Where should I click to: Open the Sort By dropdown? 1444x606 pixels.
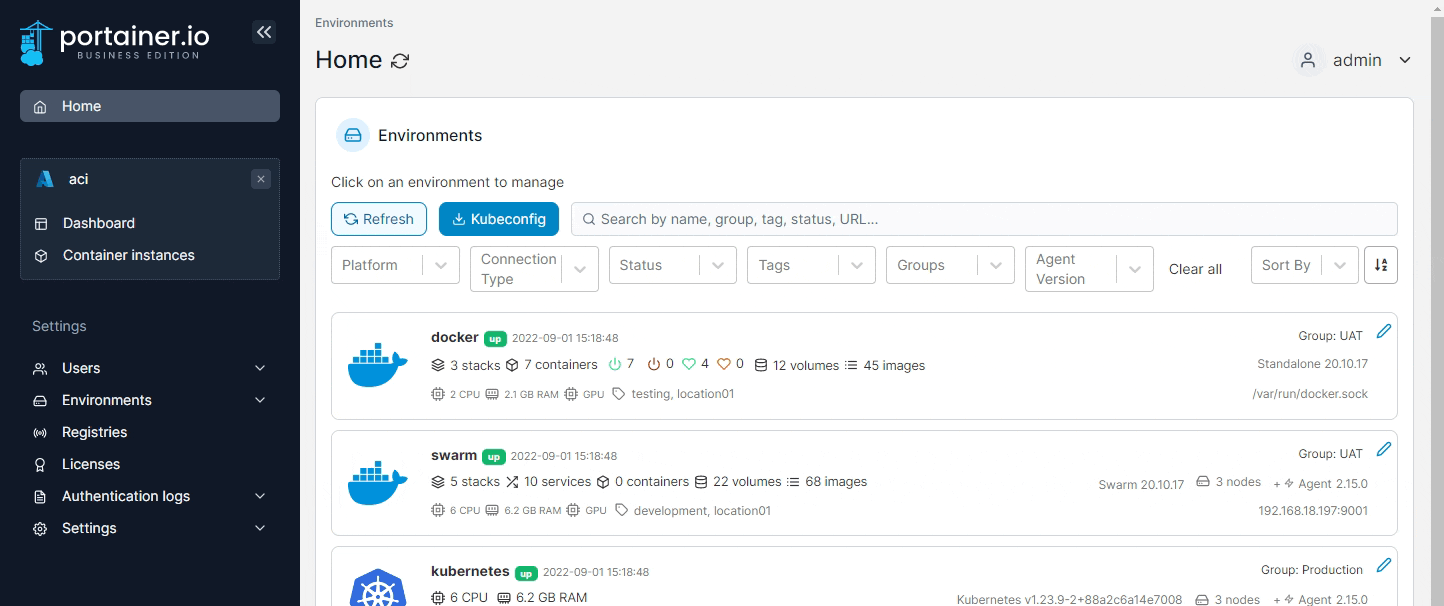tap(1305, 265)
